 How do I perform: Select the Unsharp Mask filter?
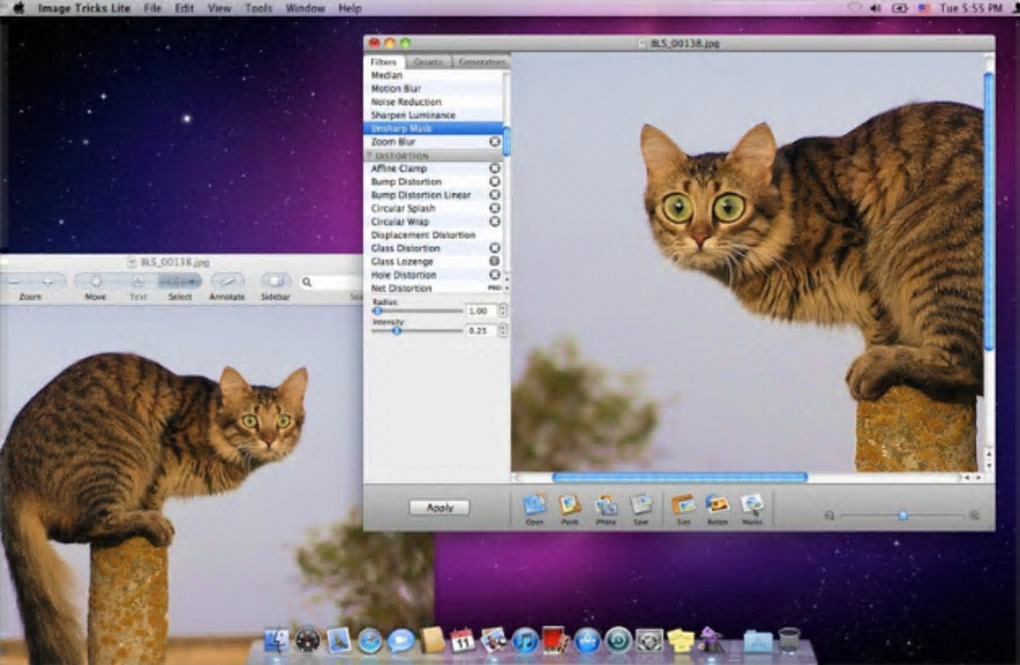433,128
